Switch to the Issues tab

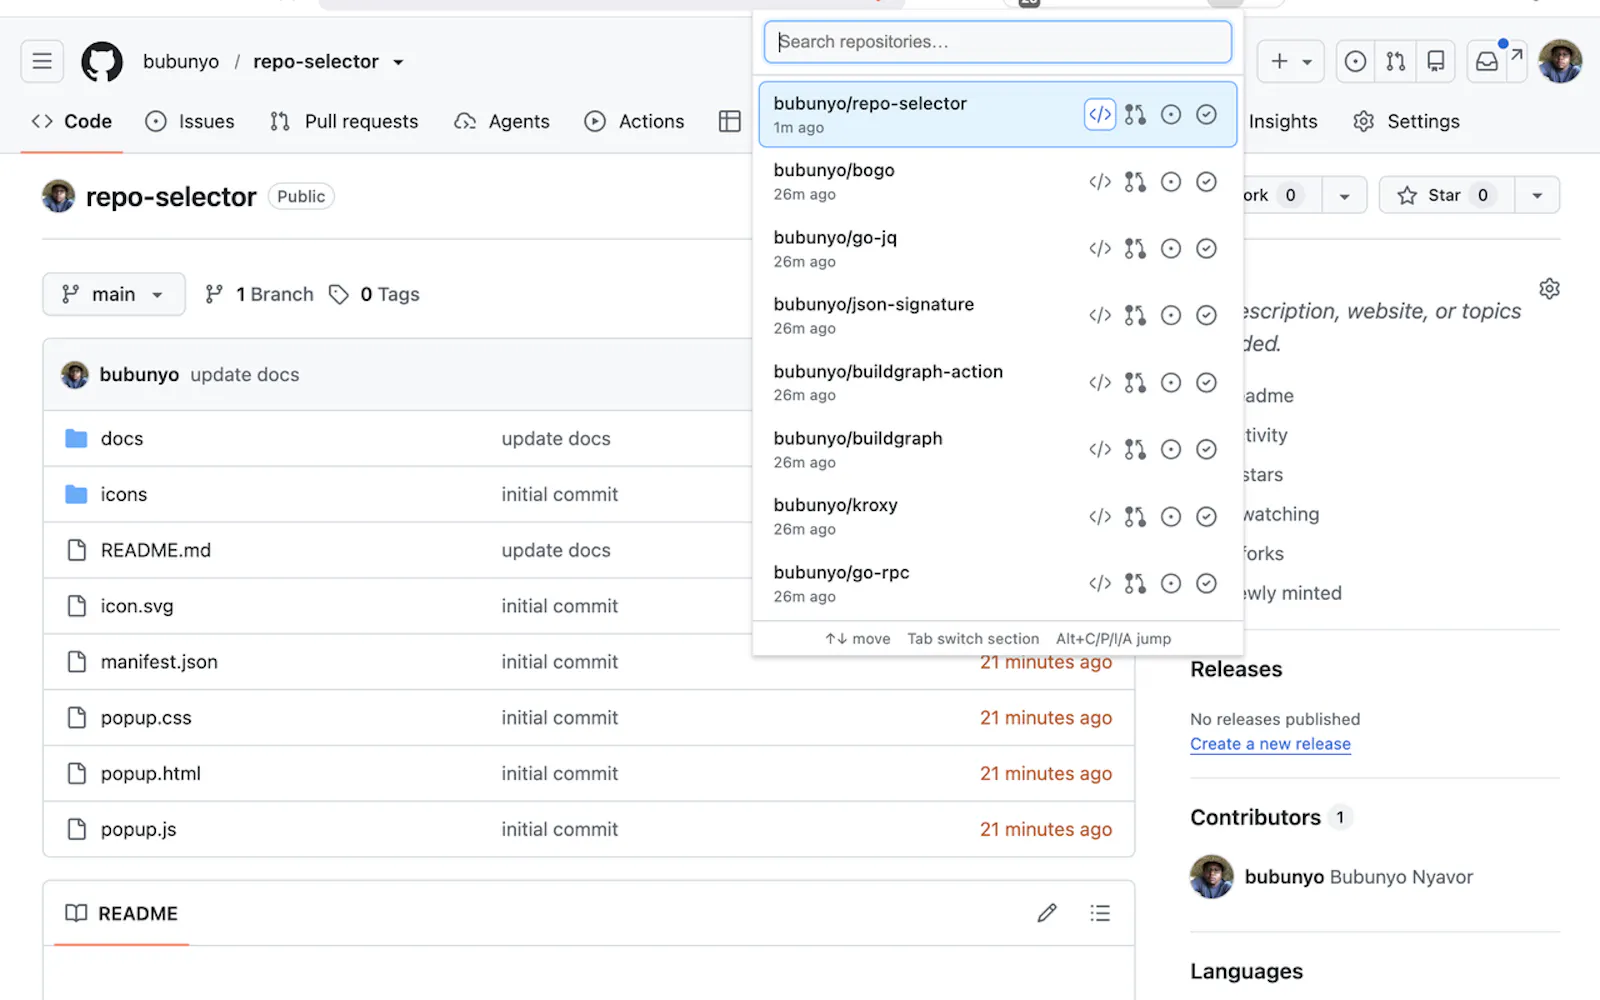(190, 121)
